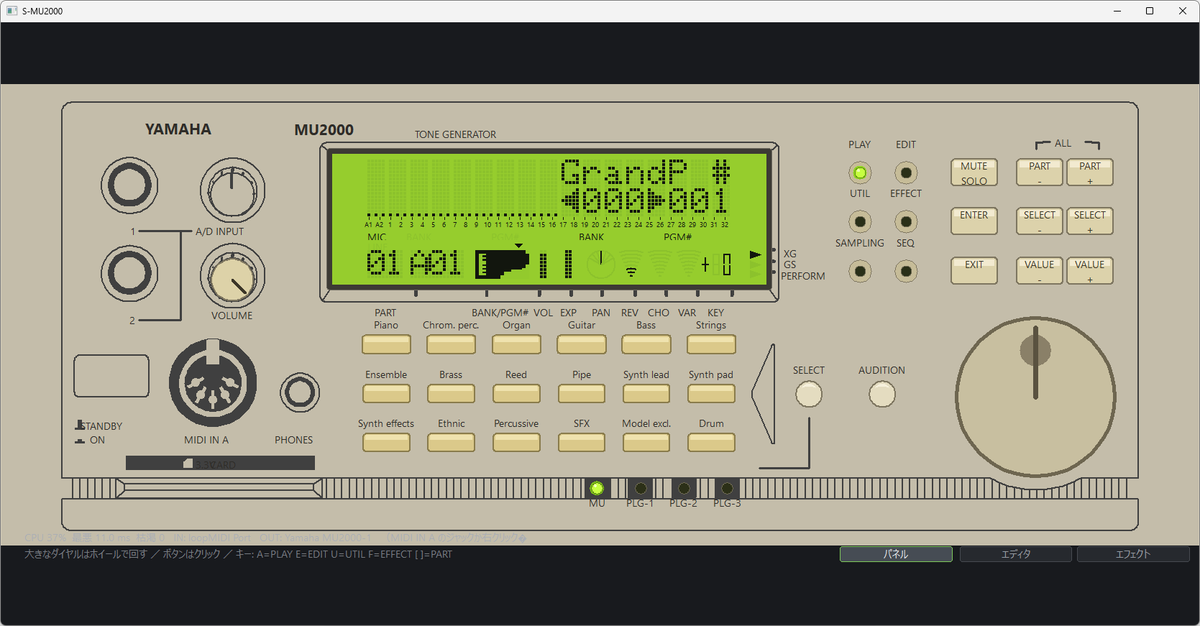Viewport: 1200px width, 626px height.
Task: Choose the Ethnic category button
Action: coord(451,442)
